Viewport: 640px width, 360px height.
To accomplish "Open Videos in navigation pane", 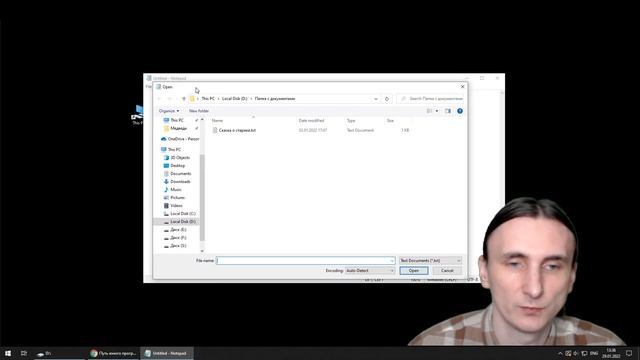I will click(x=176, y=206).
